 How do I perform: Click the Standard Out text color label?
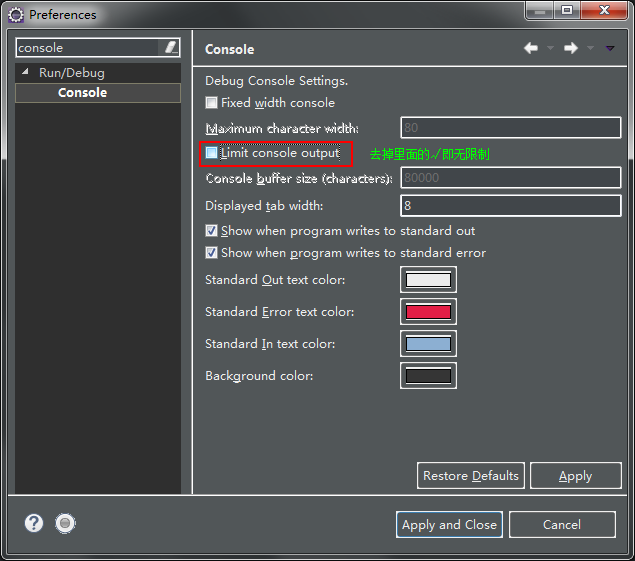[x=275, y=280]
